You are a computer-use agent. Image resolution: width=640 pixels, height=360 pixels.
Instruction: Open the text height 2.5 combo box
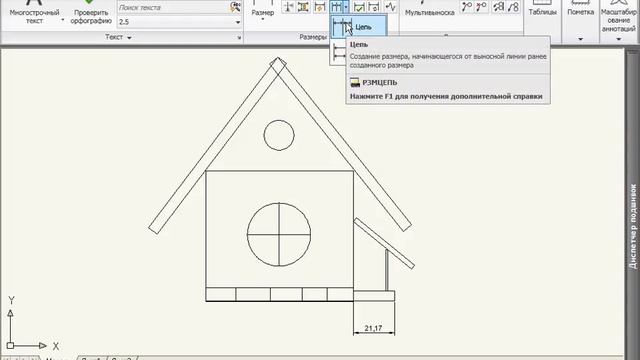[179, 22]
